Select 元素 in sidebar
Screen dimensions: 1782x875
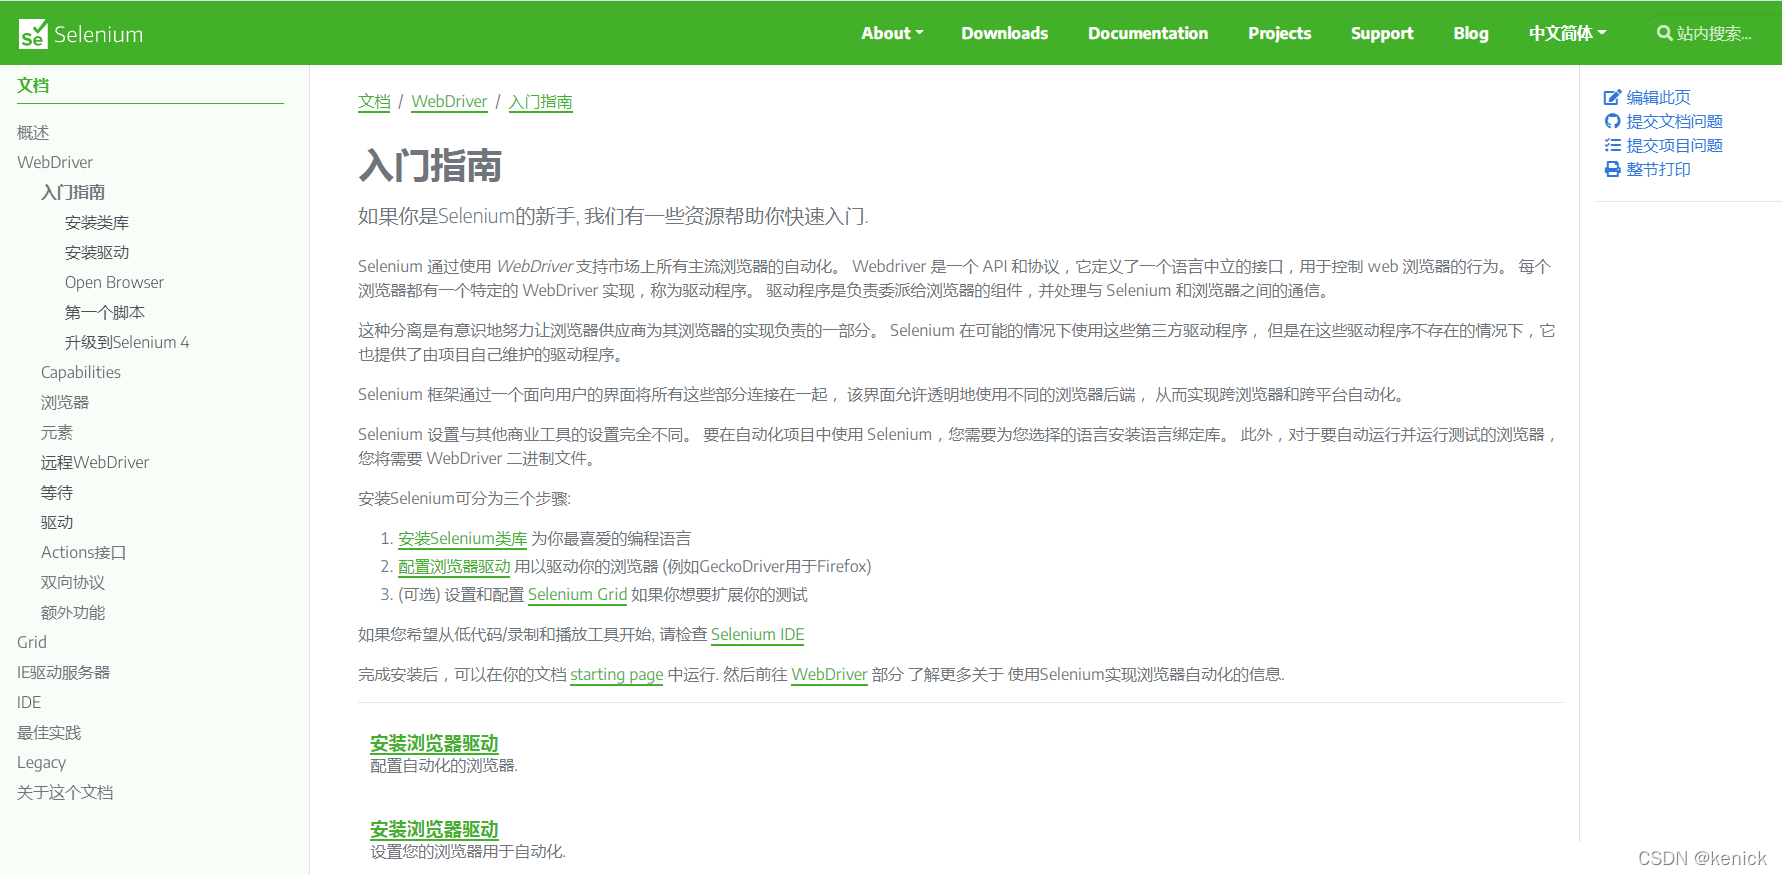coord(57,432)
